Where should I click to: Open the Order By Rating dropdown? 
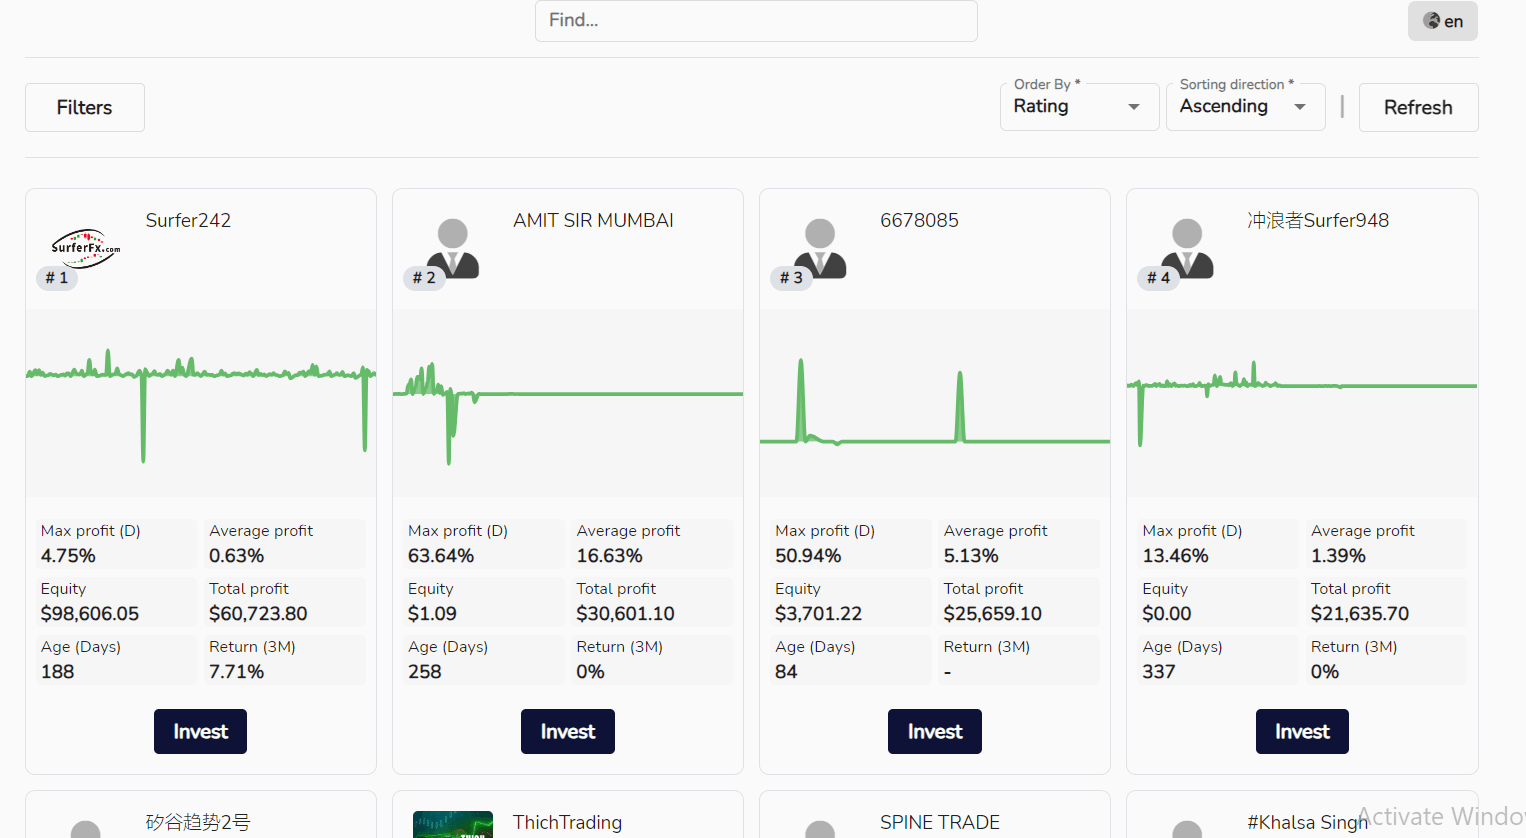coord(1078,107)
